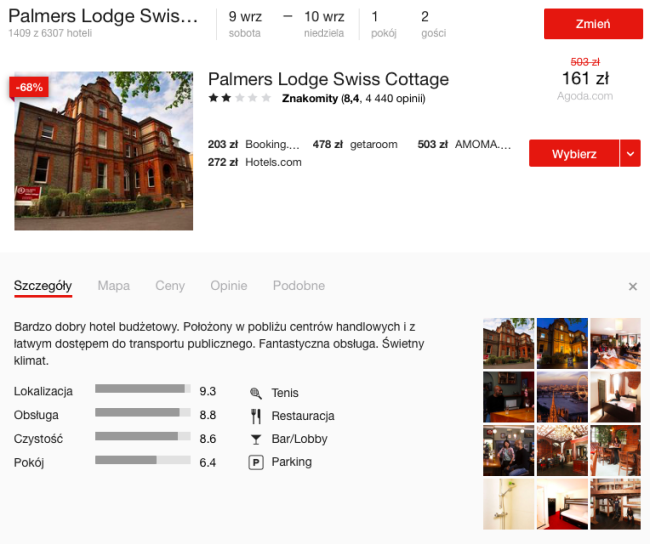This screenshot has width=650, height=544.
Task: Click Znakomity rating with 4 440 opinii
Action: click(x=354, y=98)
